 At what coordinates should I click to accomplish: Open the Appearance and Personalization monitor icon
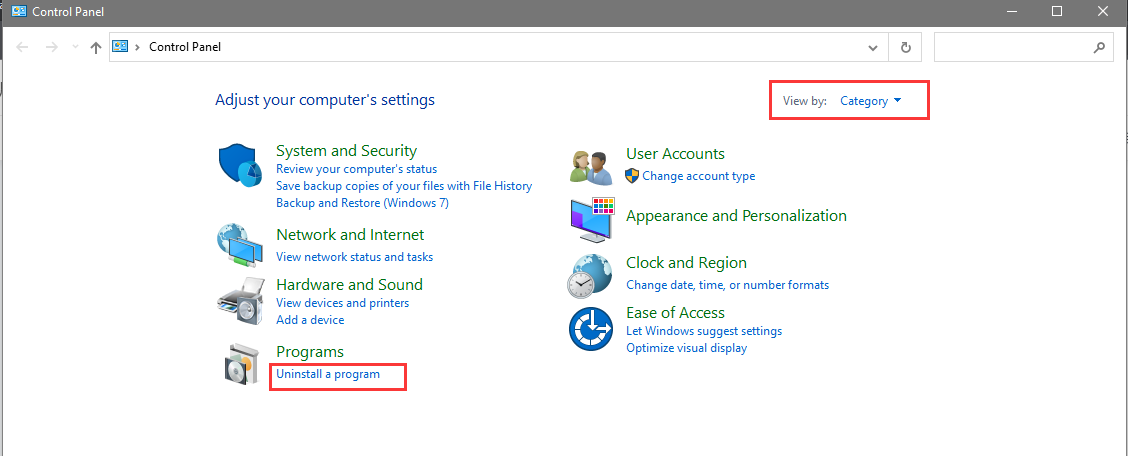[x=591, y=219]
